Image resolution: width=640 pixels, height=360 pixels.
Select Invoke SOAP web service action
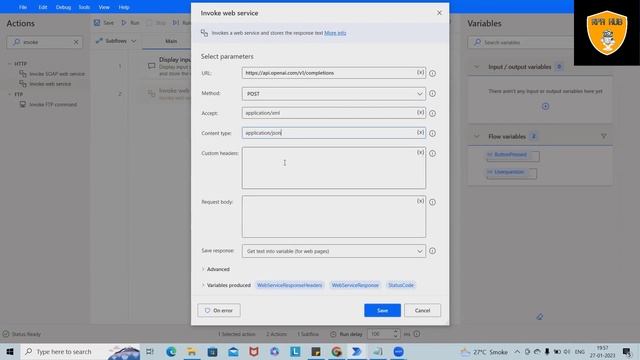click(x=53, y=74)
